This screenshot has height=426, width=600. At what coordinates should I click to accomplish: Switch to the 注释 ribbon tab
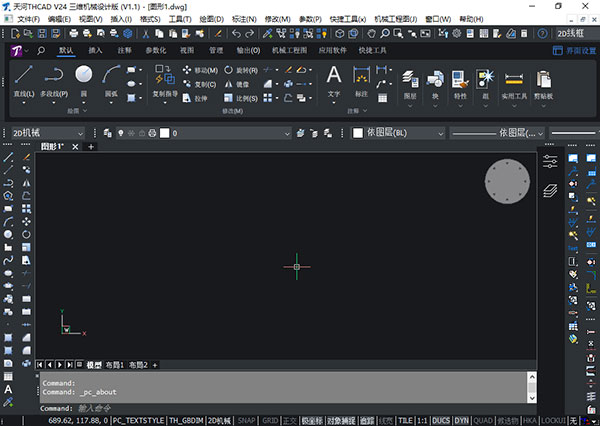point(124,49)
